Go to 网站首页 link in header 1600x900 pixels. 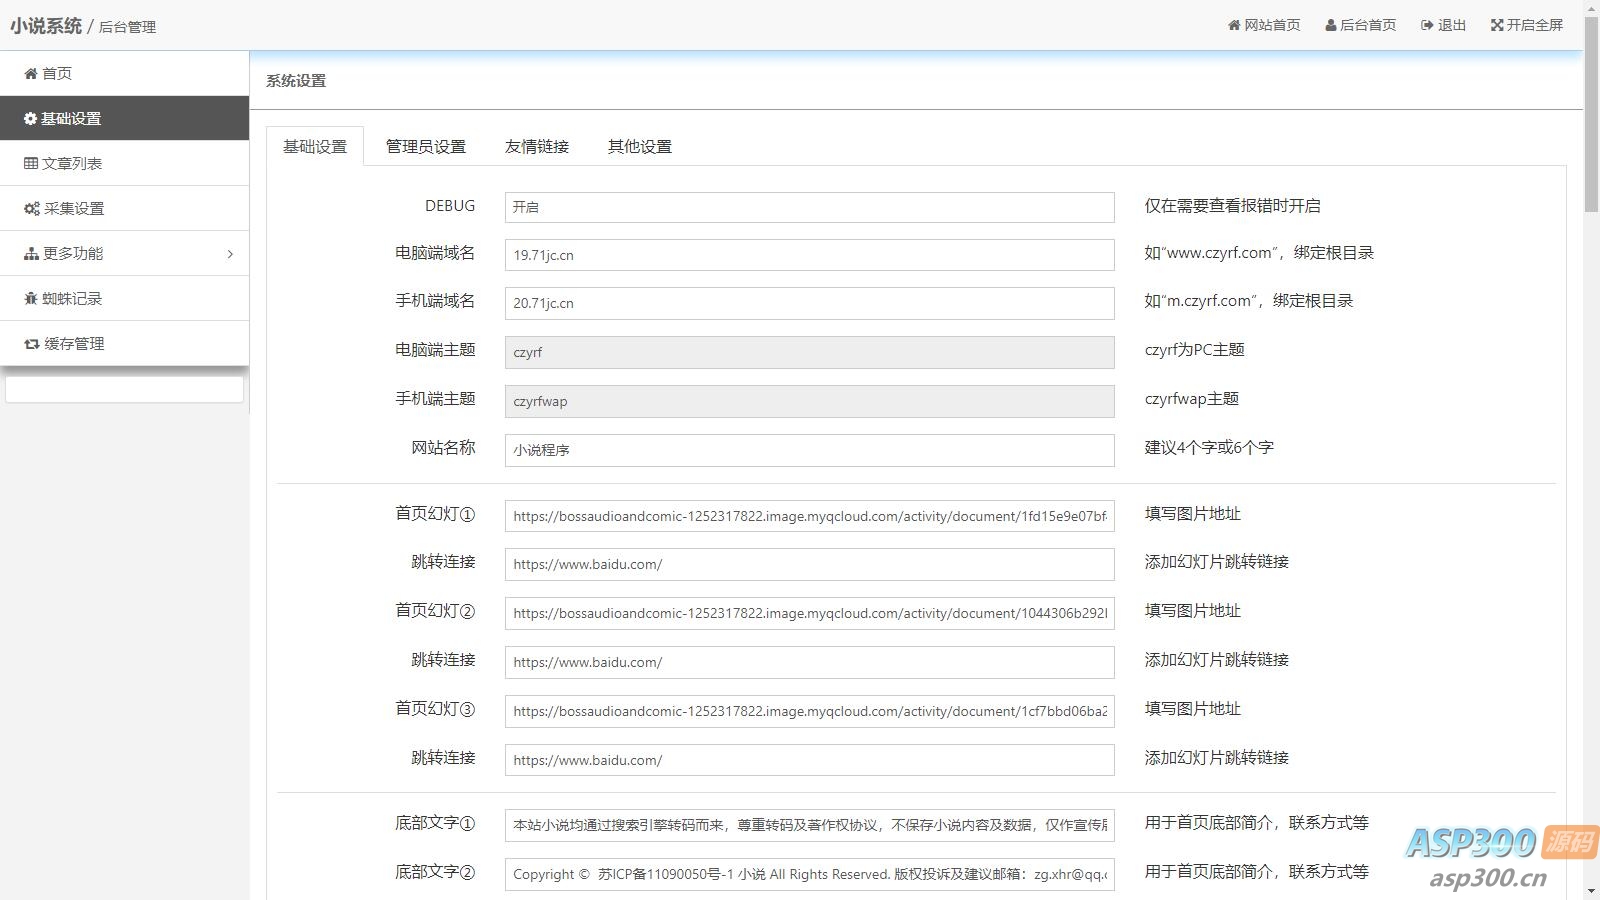tap(1264, 26)
